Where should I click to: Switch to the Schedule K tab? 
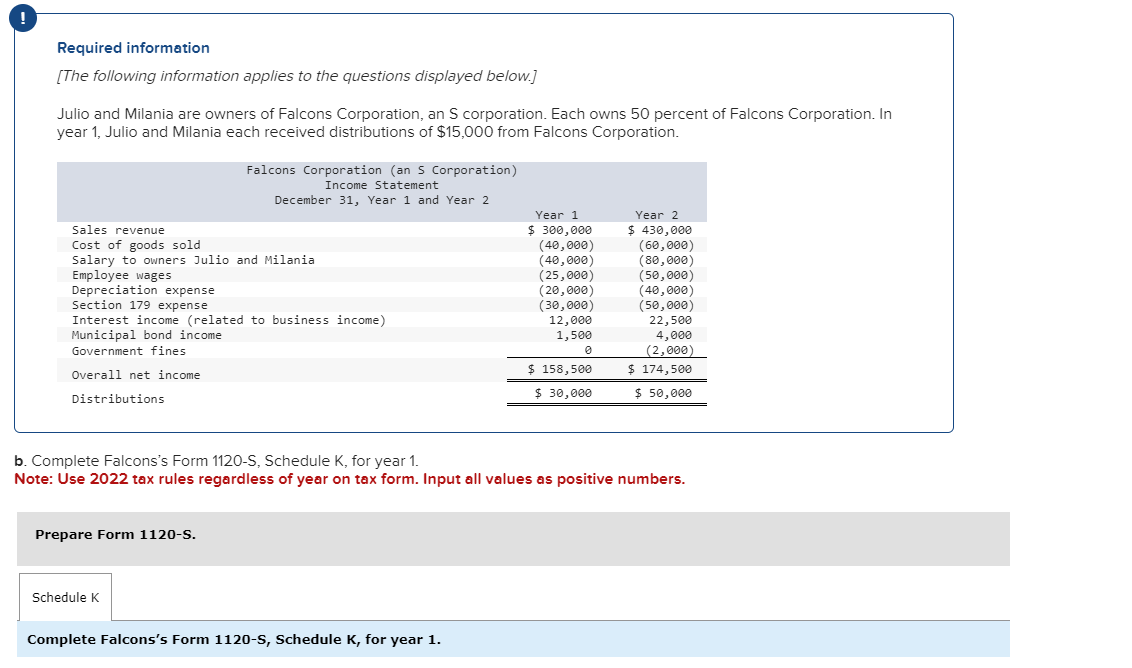[64, 597]
